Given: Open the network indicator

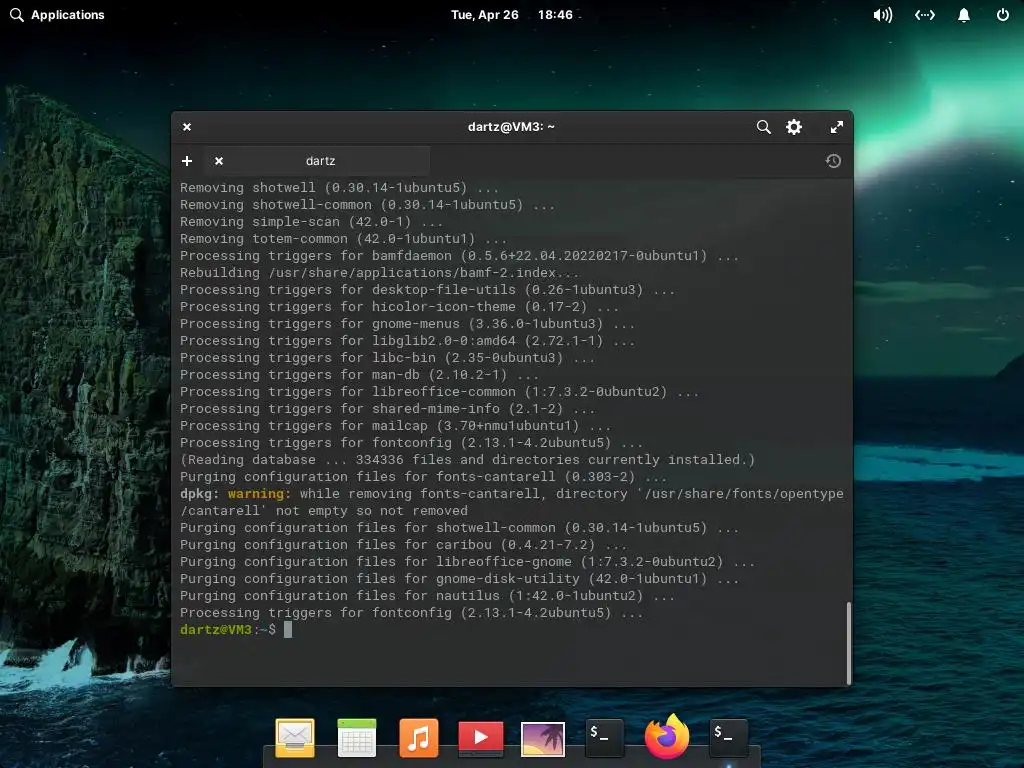Looking at the screenshot, I should [925, 14].
